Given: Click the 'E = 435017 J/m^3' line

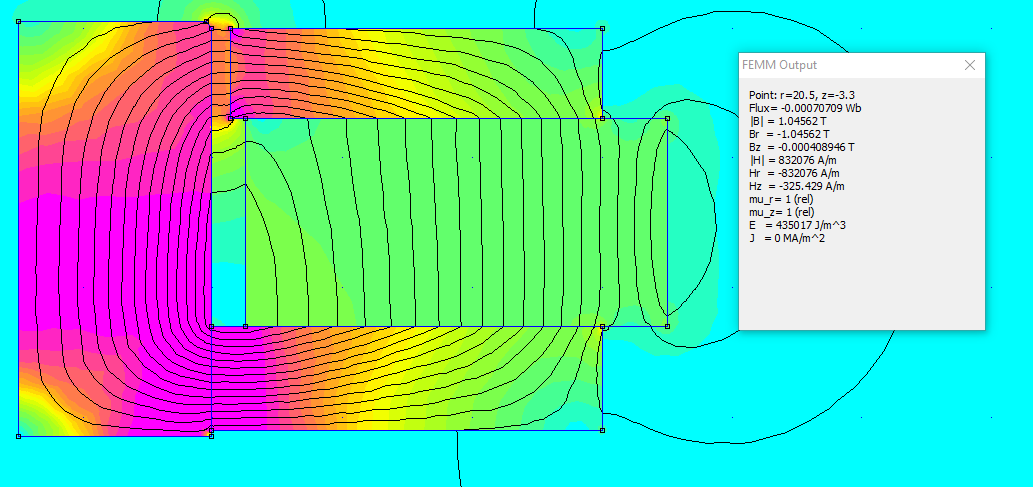Looking at the screenshot, I should (797, 225).
